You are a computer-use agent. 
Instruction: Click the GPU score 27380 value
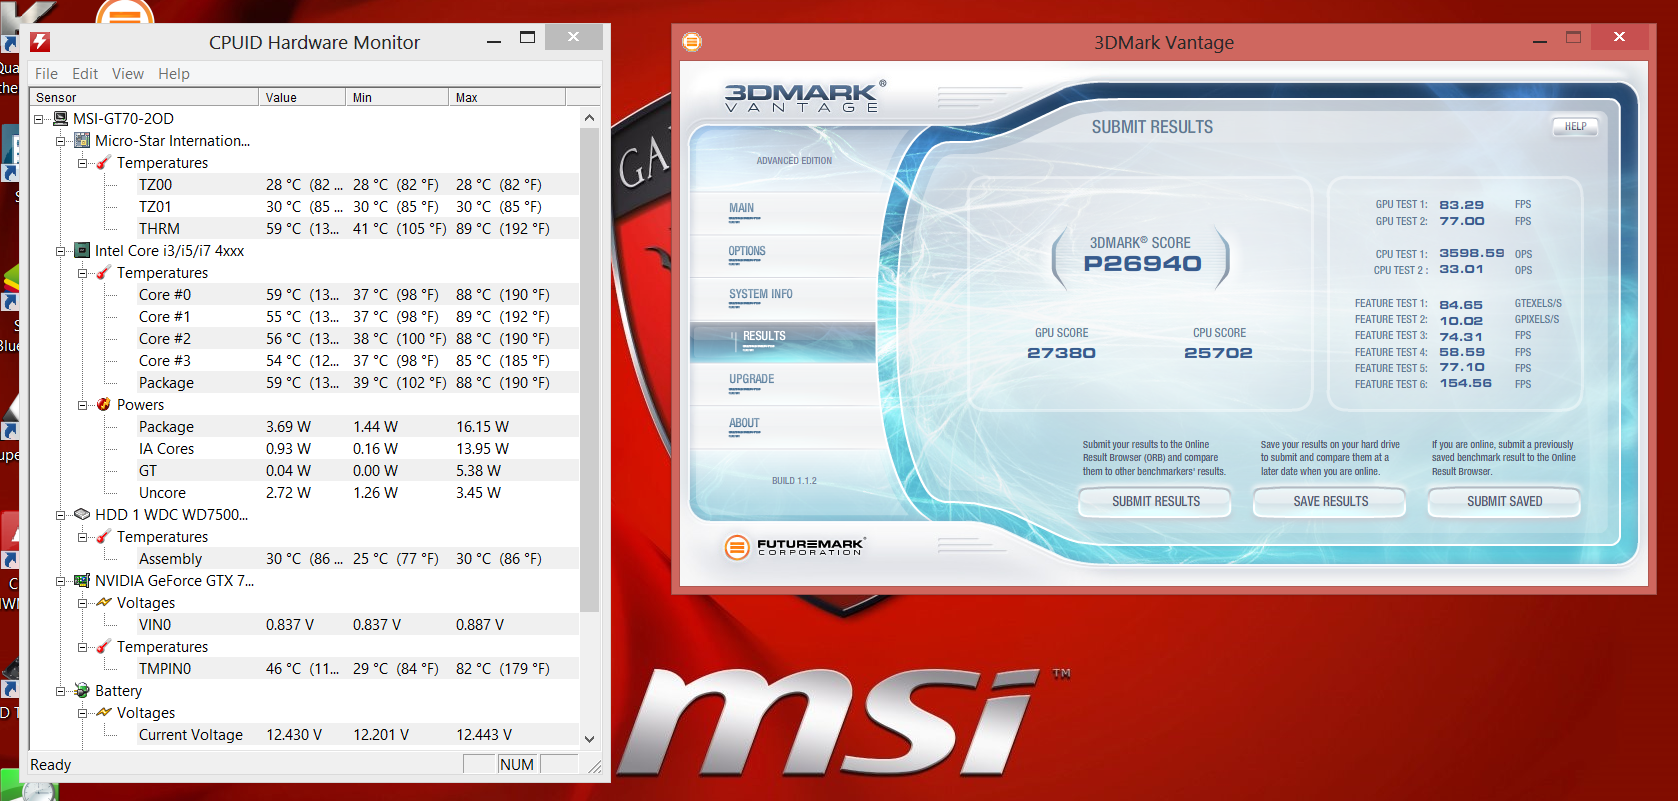(1061, 353)
